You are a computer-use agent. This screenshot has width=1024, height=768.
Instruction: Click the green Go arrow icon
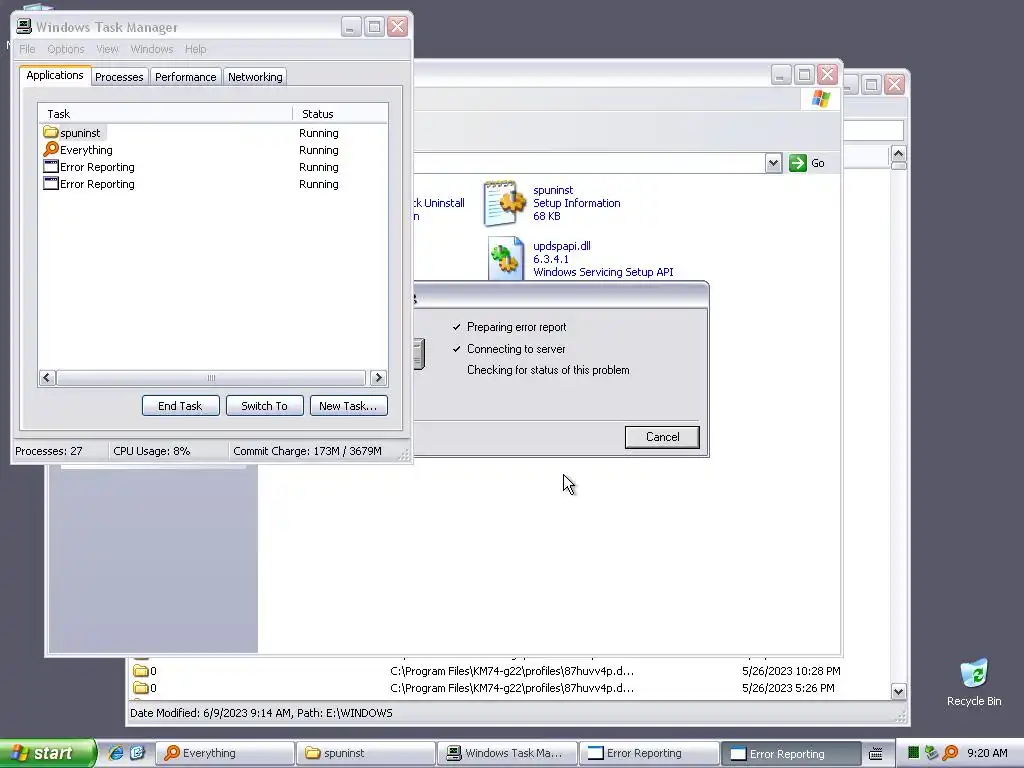point(797,163)
